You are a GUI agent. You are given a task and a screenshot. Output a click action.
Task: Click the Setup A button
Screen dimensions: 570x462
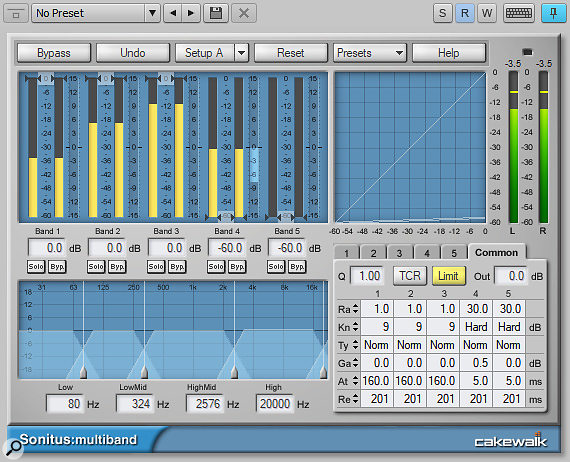[205, 53]
